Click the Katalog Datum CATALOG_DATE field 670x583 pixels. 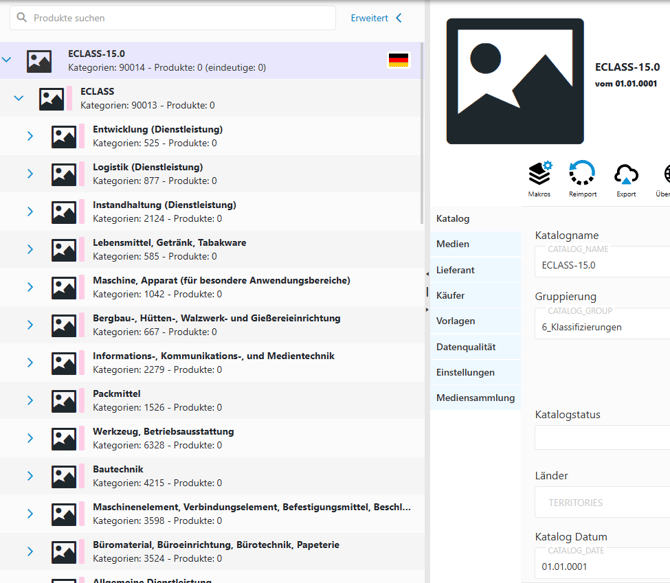602,563
